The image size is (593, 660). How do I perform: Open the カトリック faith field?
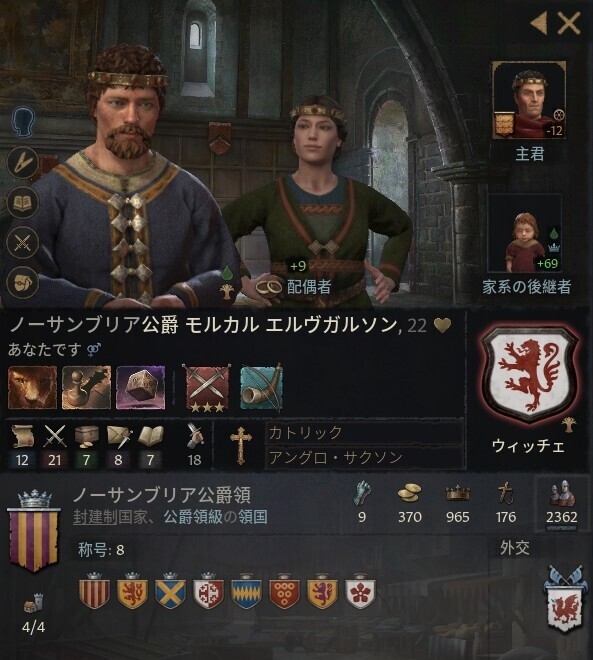[x=364, y=432]
